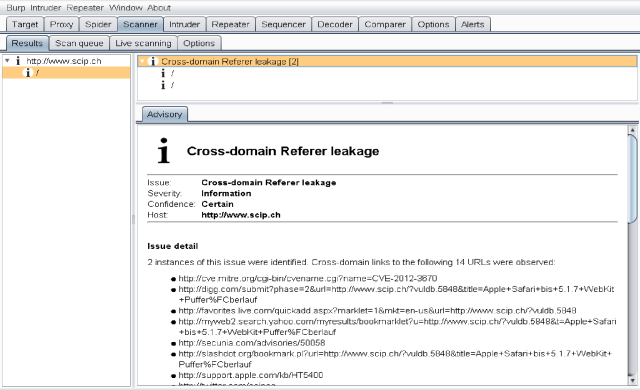Open the Intruder menu in menu bar
The height and width of the screenshot is (390, 640).
pyautogui.click(x=46, y=8)
